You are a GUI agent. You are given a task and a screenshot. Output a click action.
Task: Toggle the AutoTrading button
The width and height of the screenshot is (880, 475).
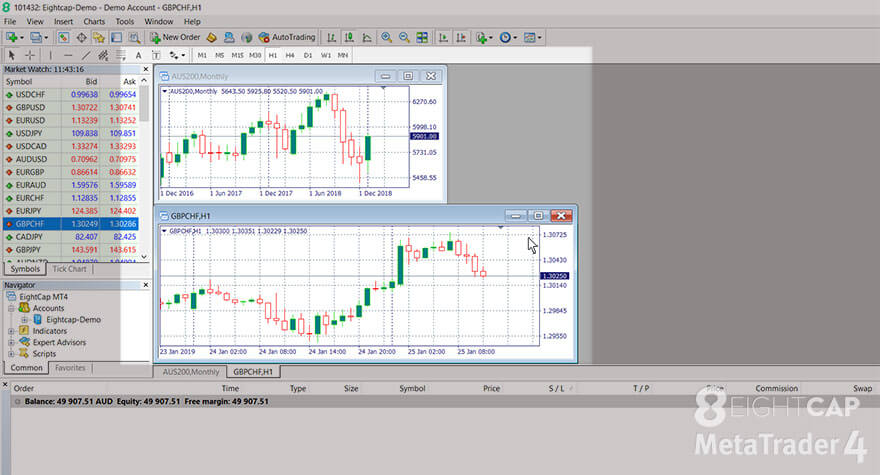287,38
